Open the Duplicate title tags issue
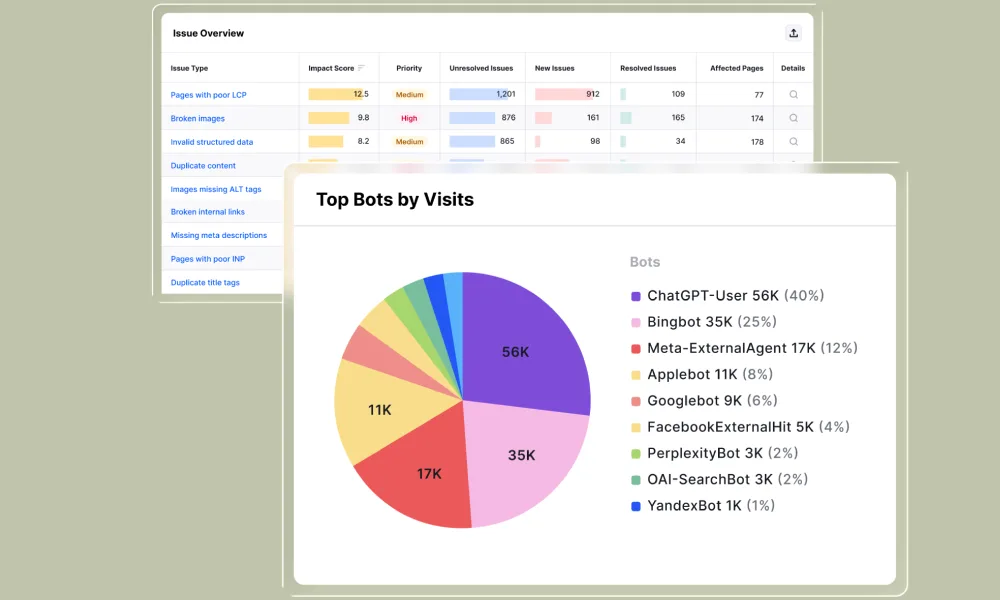Viewport: 1000px width, 600px height. click(x=205, y=282)
